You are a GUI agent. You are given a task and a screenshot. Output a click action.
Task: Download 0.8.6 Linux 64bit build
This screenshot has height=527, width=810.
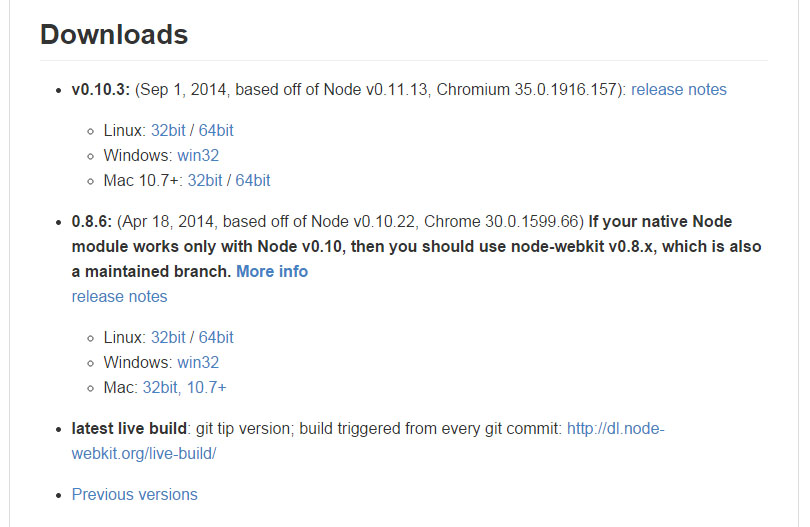(216, 337)
